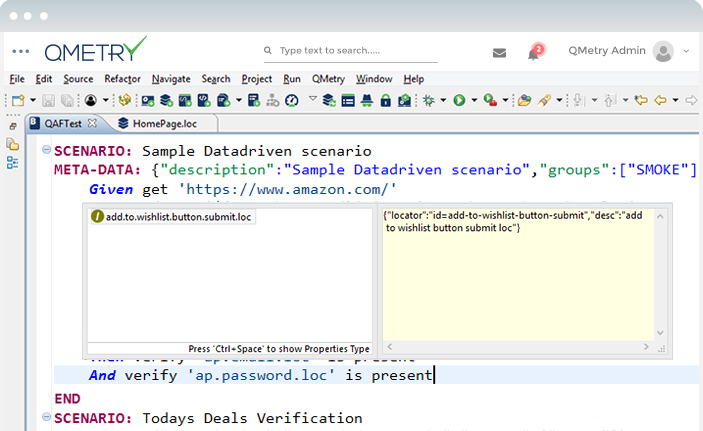Expand the Run configurations dropdown
This screenshot has height=431, width=703.
pyautogui.click(x=474, y=100)
